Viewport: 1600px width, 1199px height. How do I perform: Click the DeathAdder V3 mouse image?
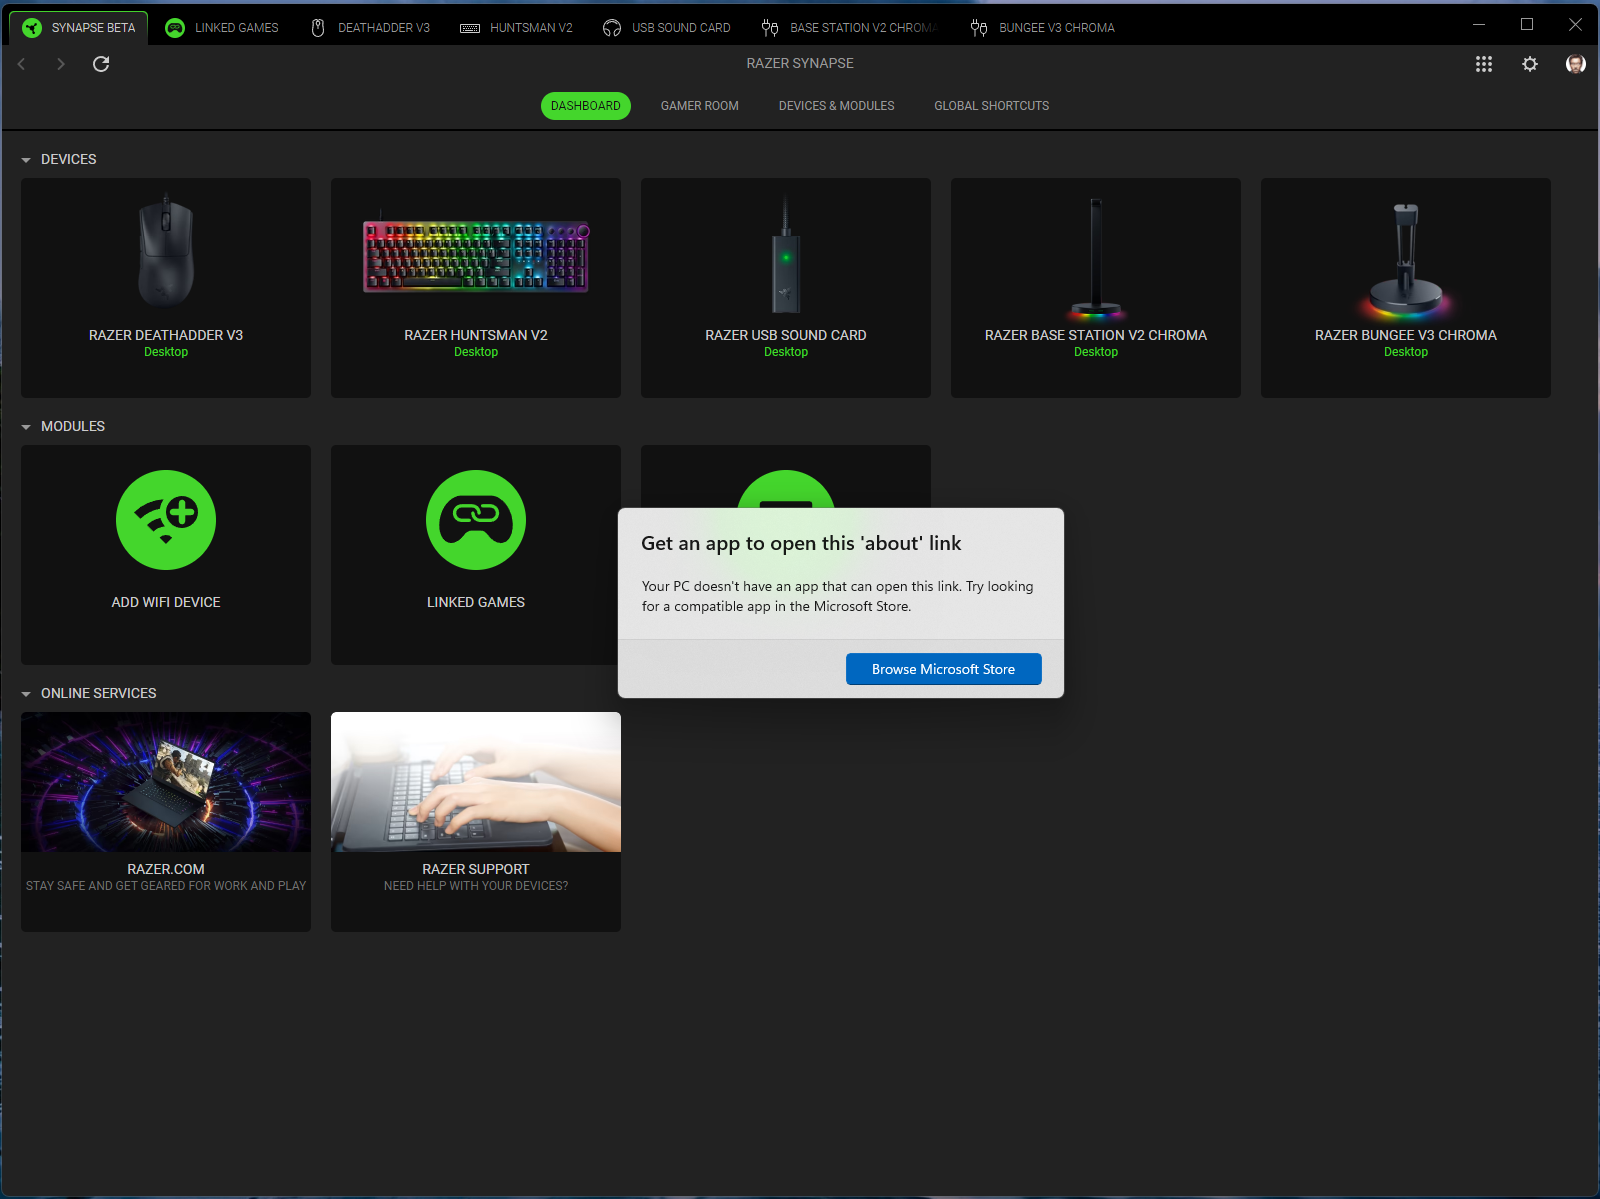[166, 250]
